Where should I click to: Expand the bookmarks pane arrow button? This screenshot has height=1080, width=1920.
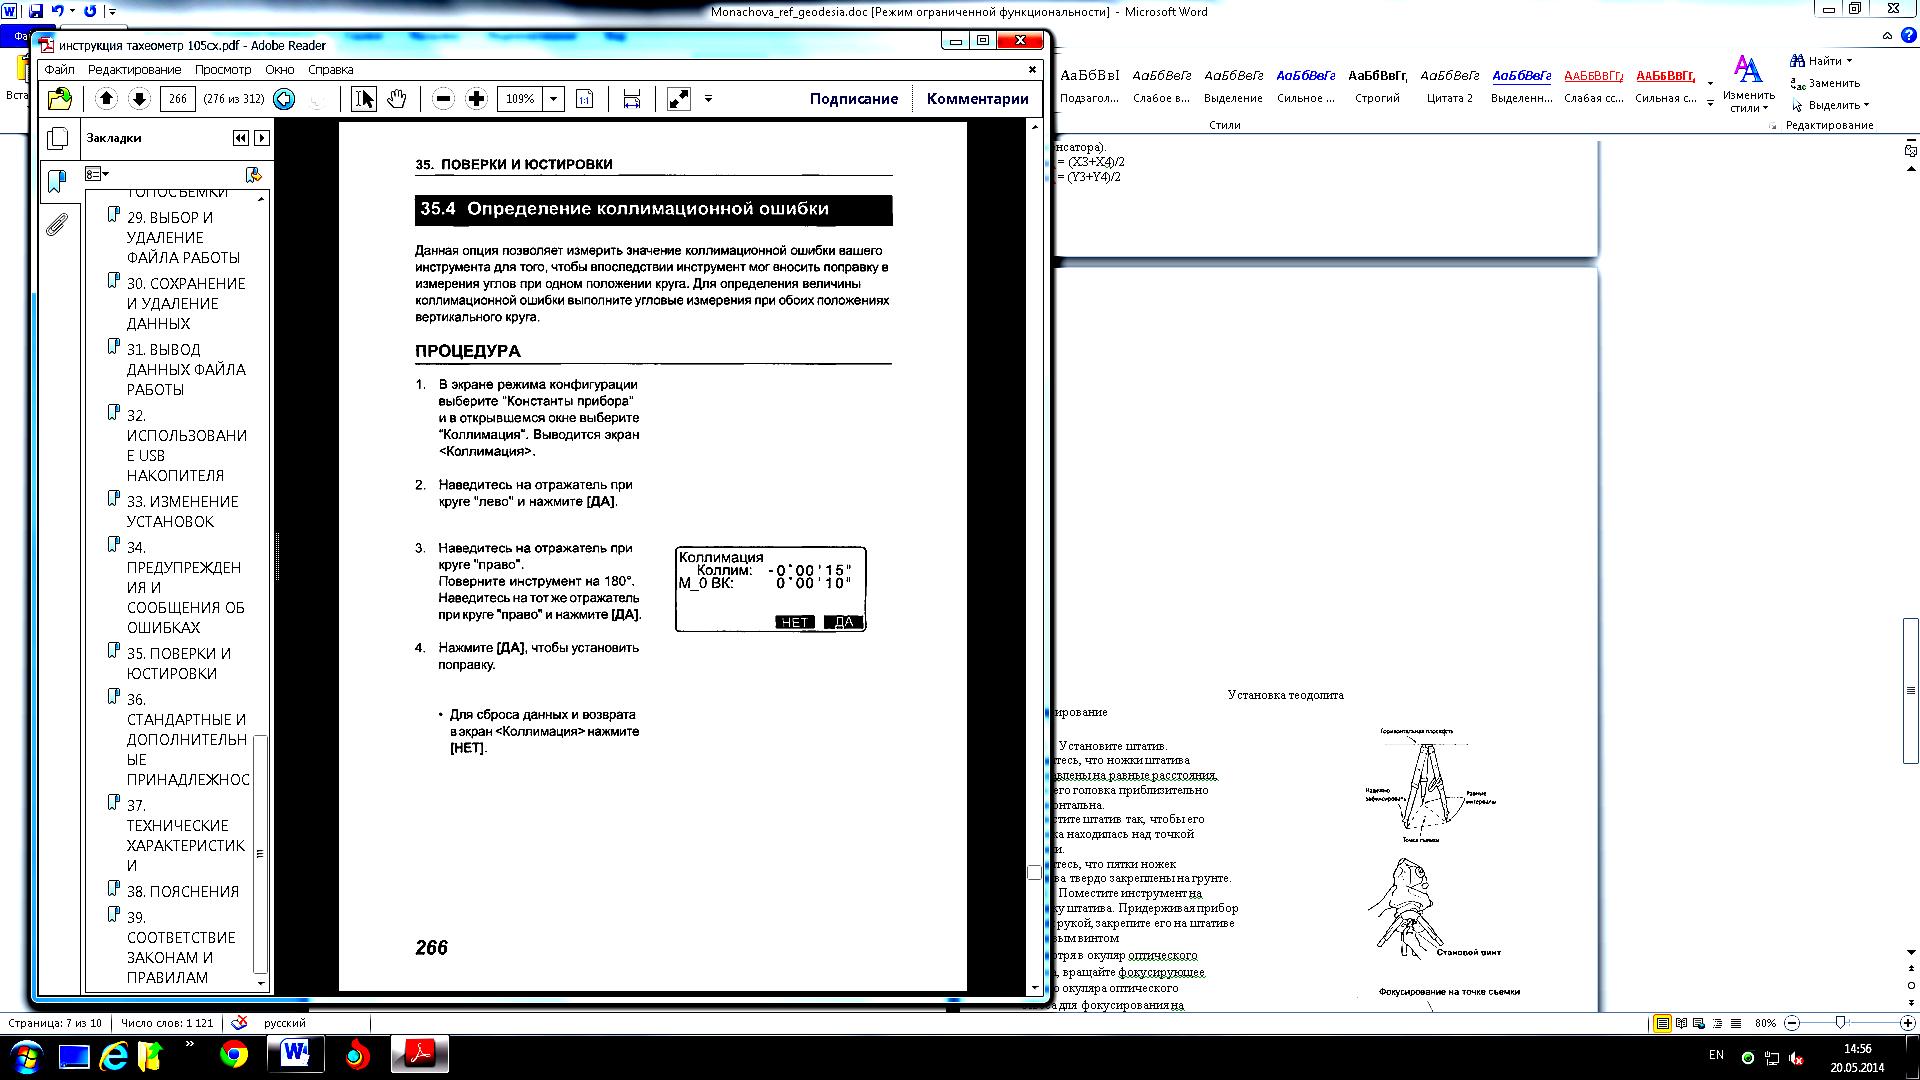point(262,138)
